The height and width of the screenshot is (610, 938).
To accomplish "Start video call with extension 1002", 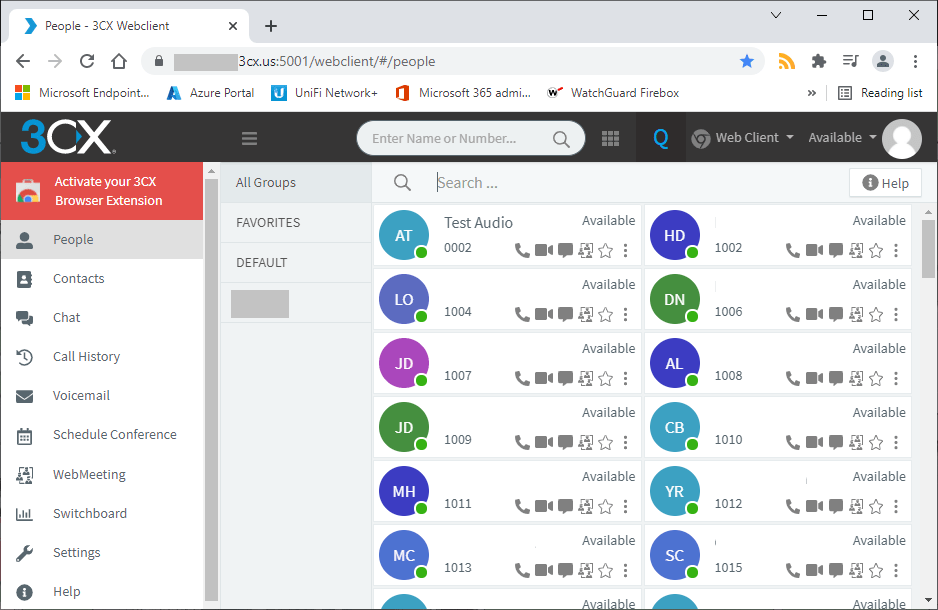I will (814, 250).
